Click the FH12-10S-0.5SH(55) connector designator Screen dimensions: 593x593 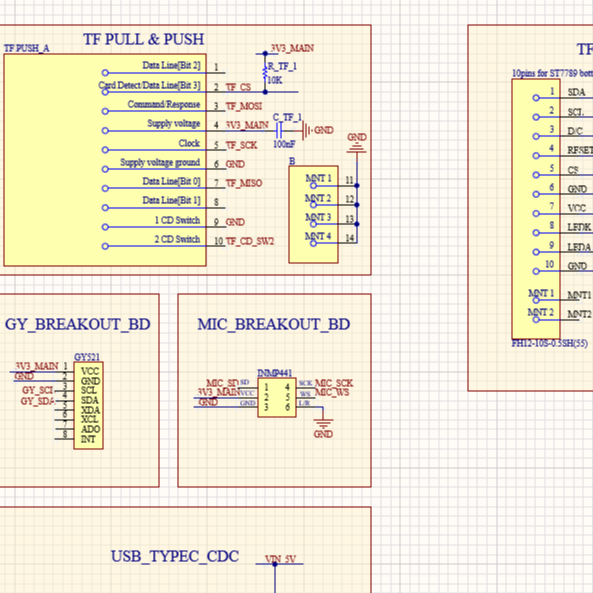550,343
